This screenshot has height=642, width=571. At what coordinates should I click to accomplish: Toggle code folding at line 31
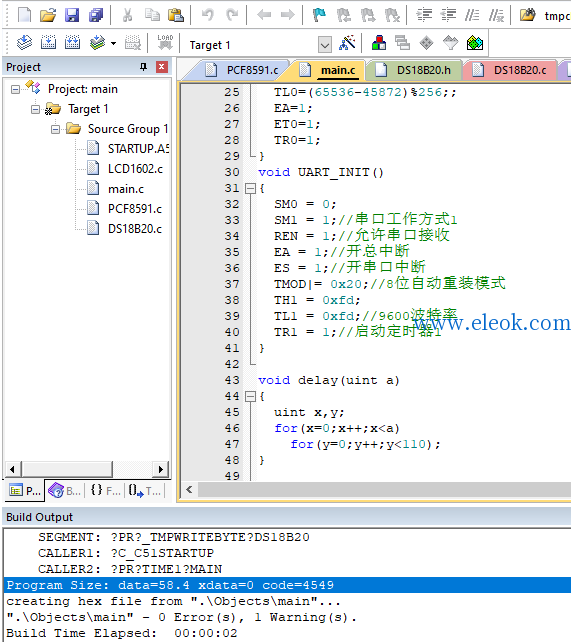tap(250, 188)
